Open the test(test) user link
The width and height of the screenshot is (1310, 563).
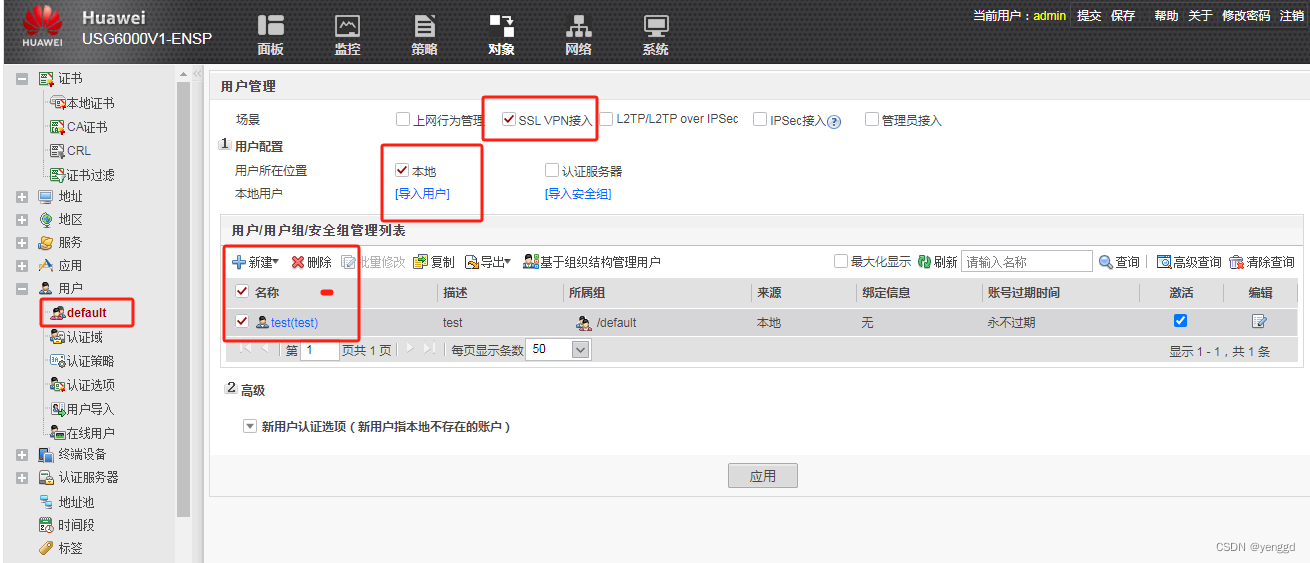[x=294, y=323]
